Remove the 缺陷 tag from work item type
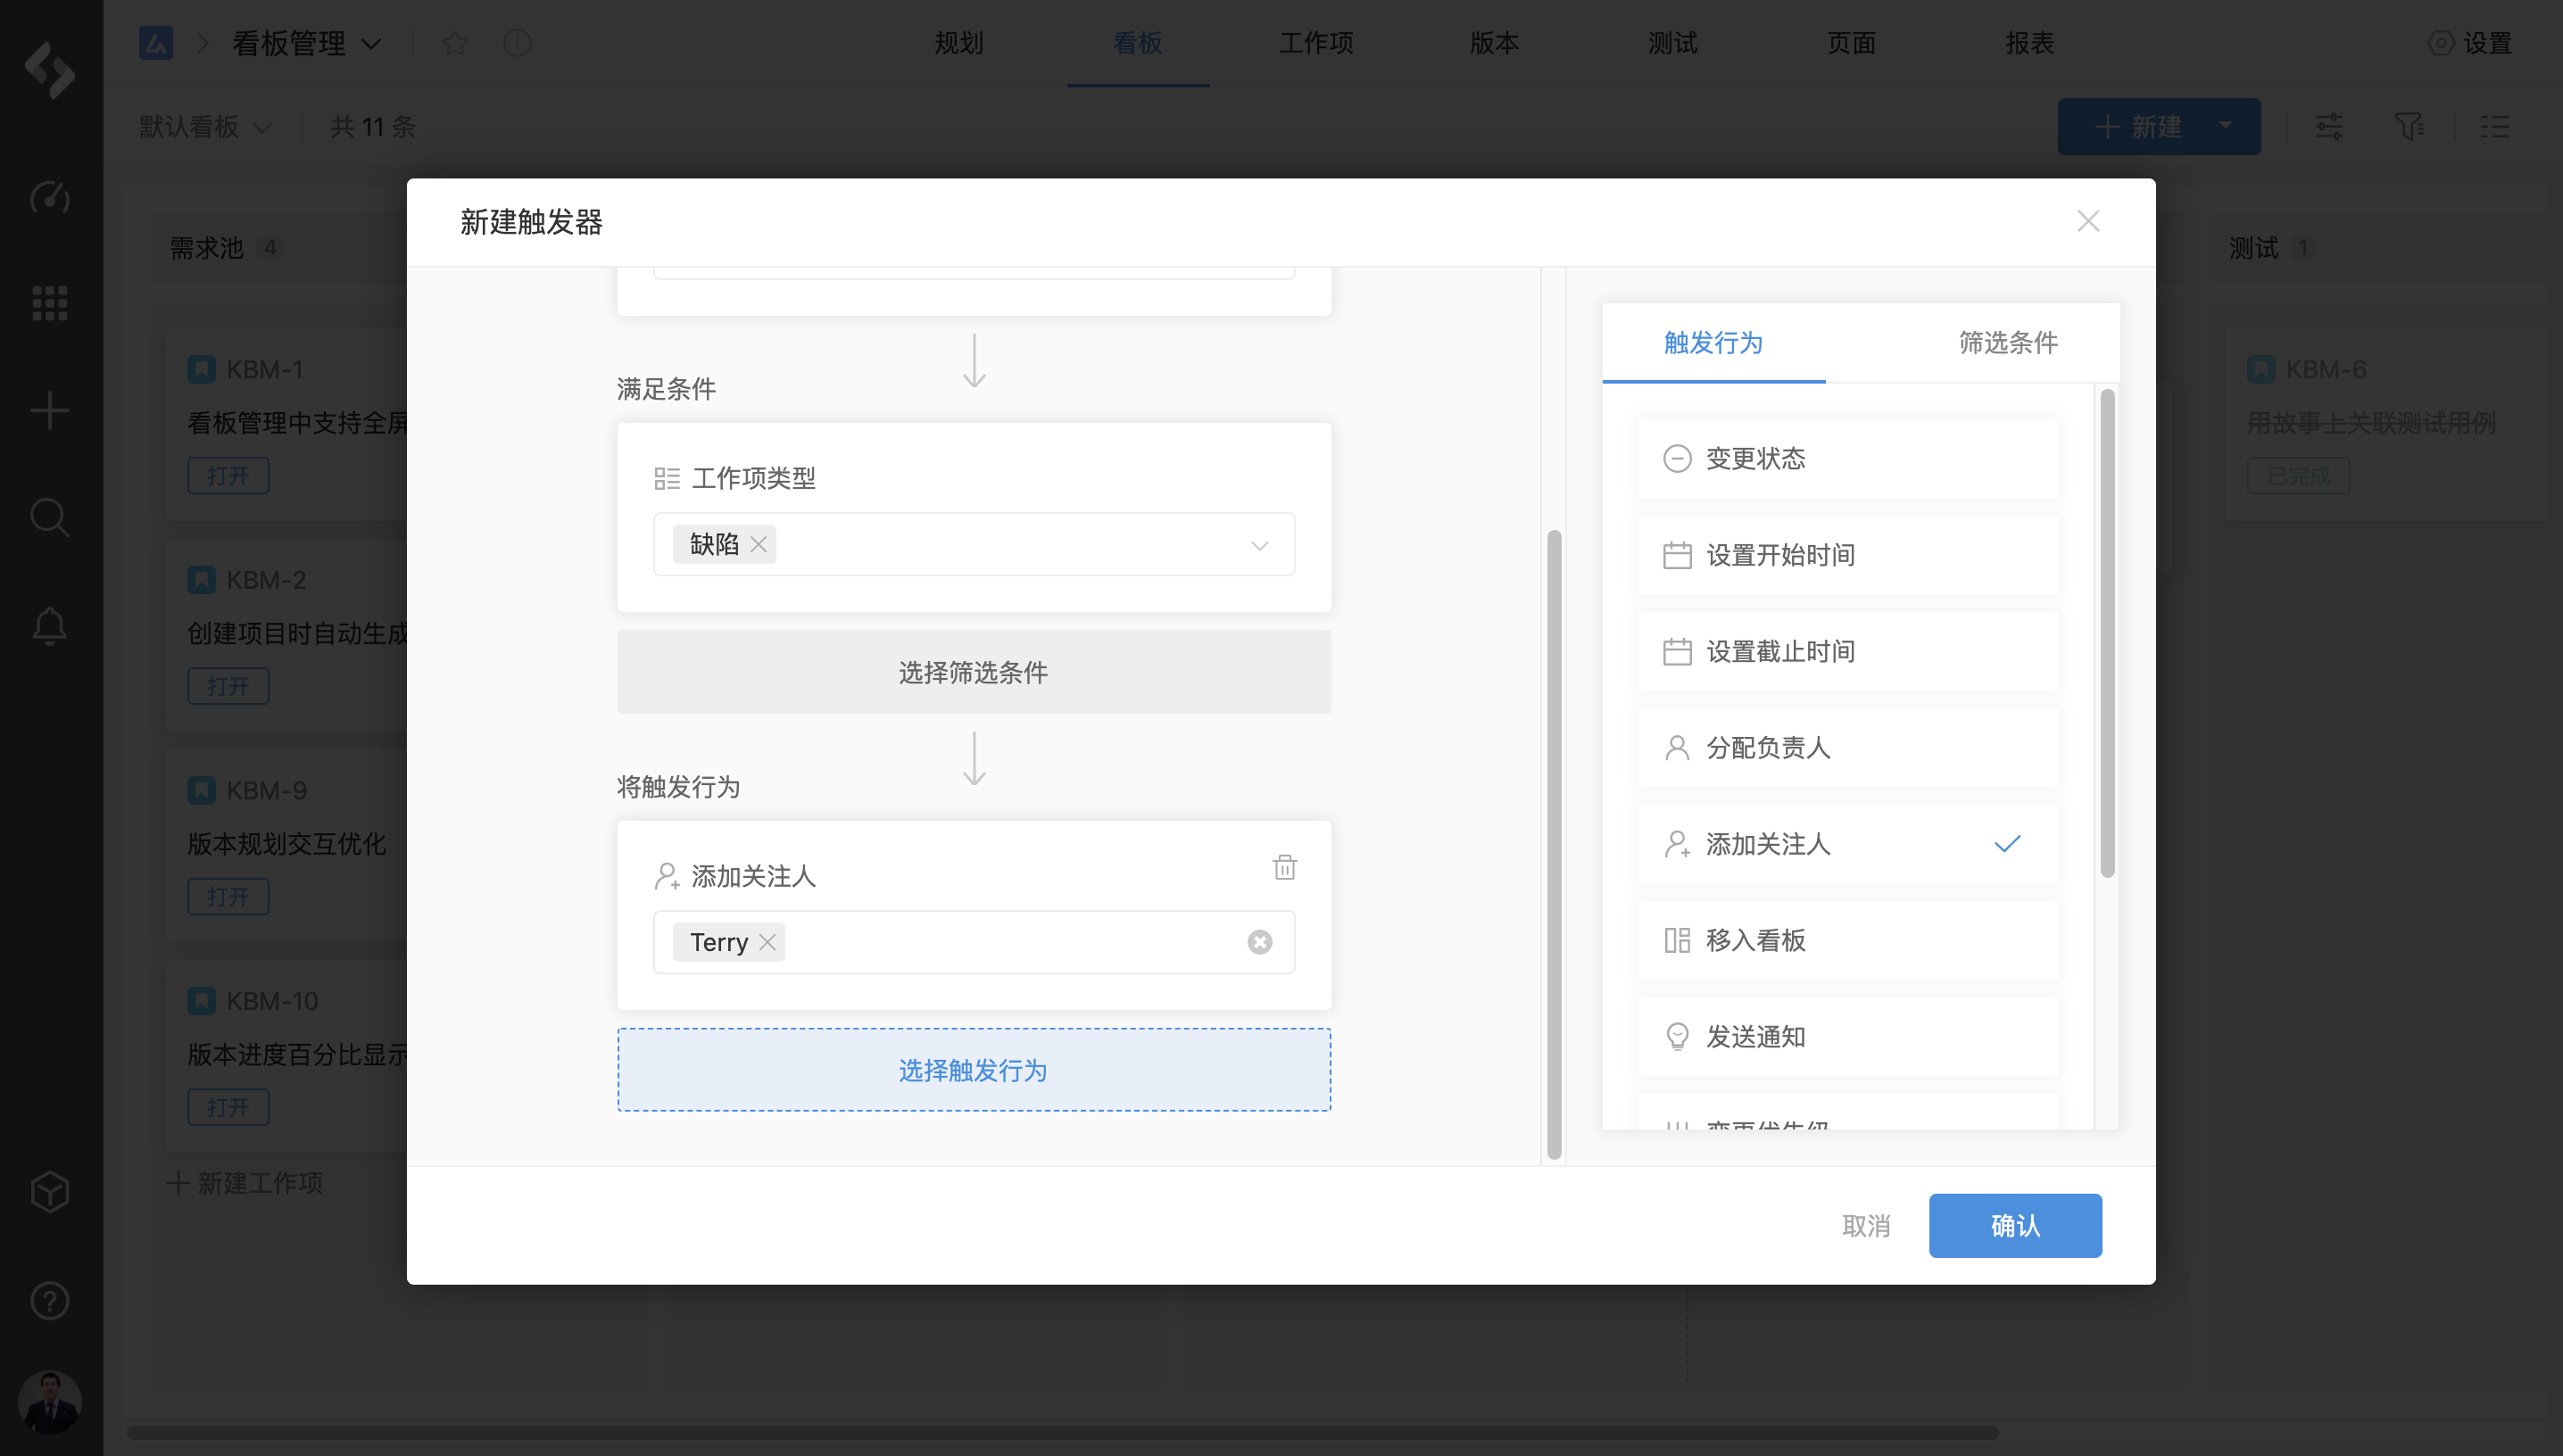Image resolution: width=2563 pixels, height=1456 pixels. pos(758,544)
